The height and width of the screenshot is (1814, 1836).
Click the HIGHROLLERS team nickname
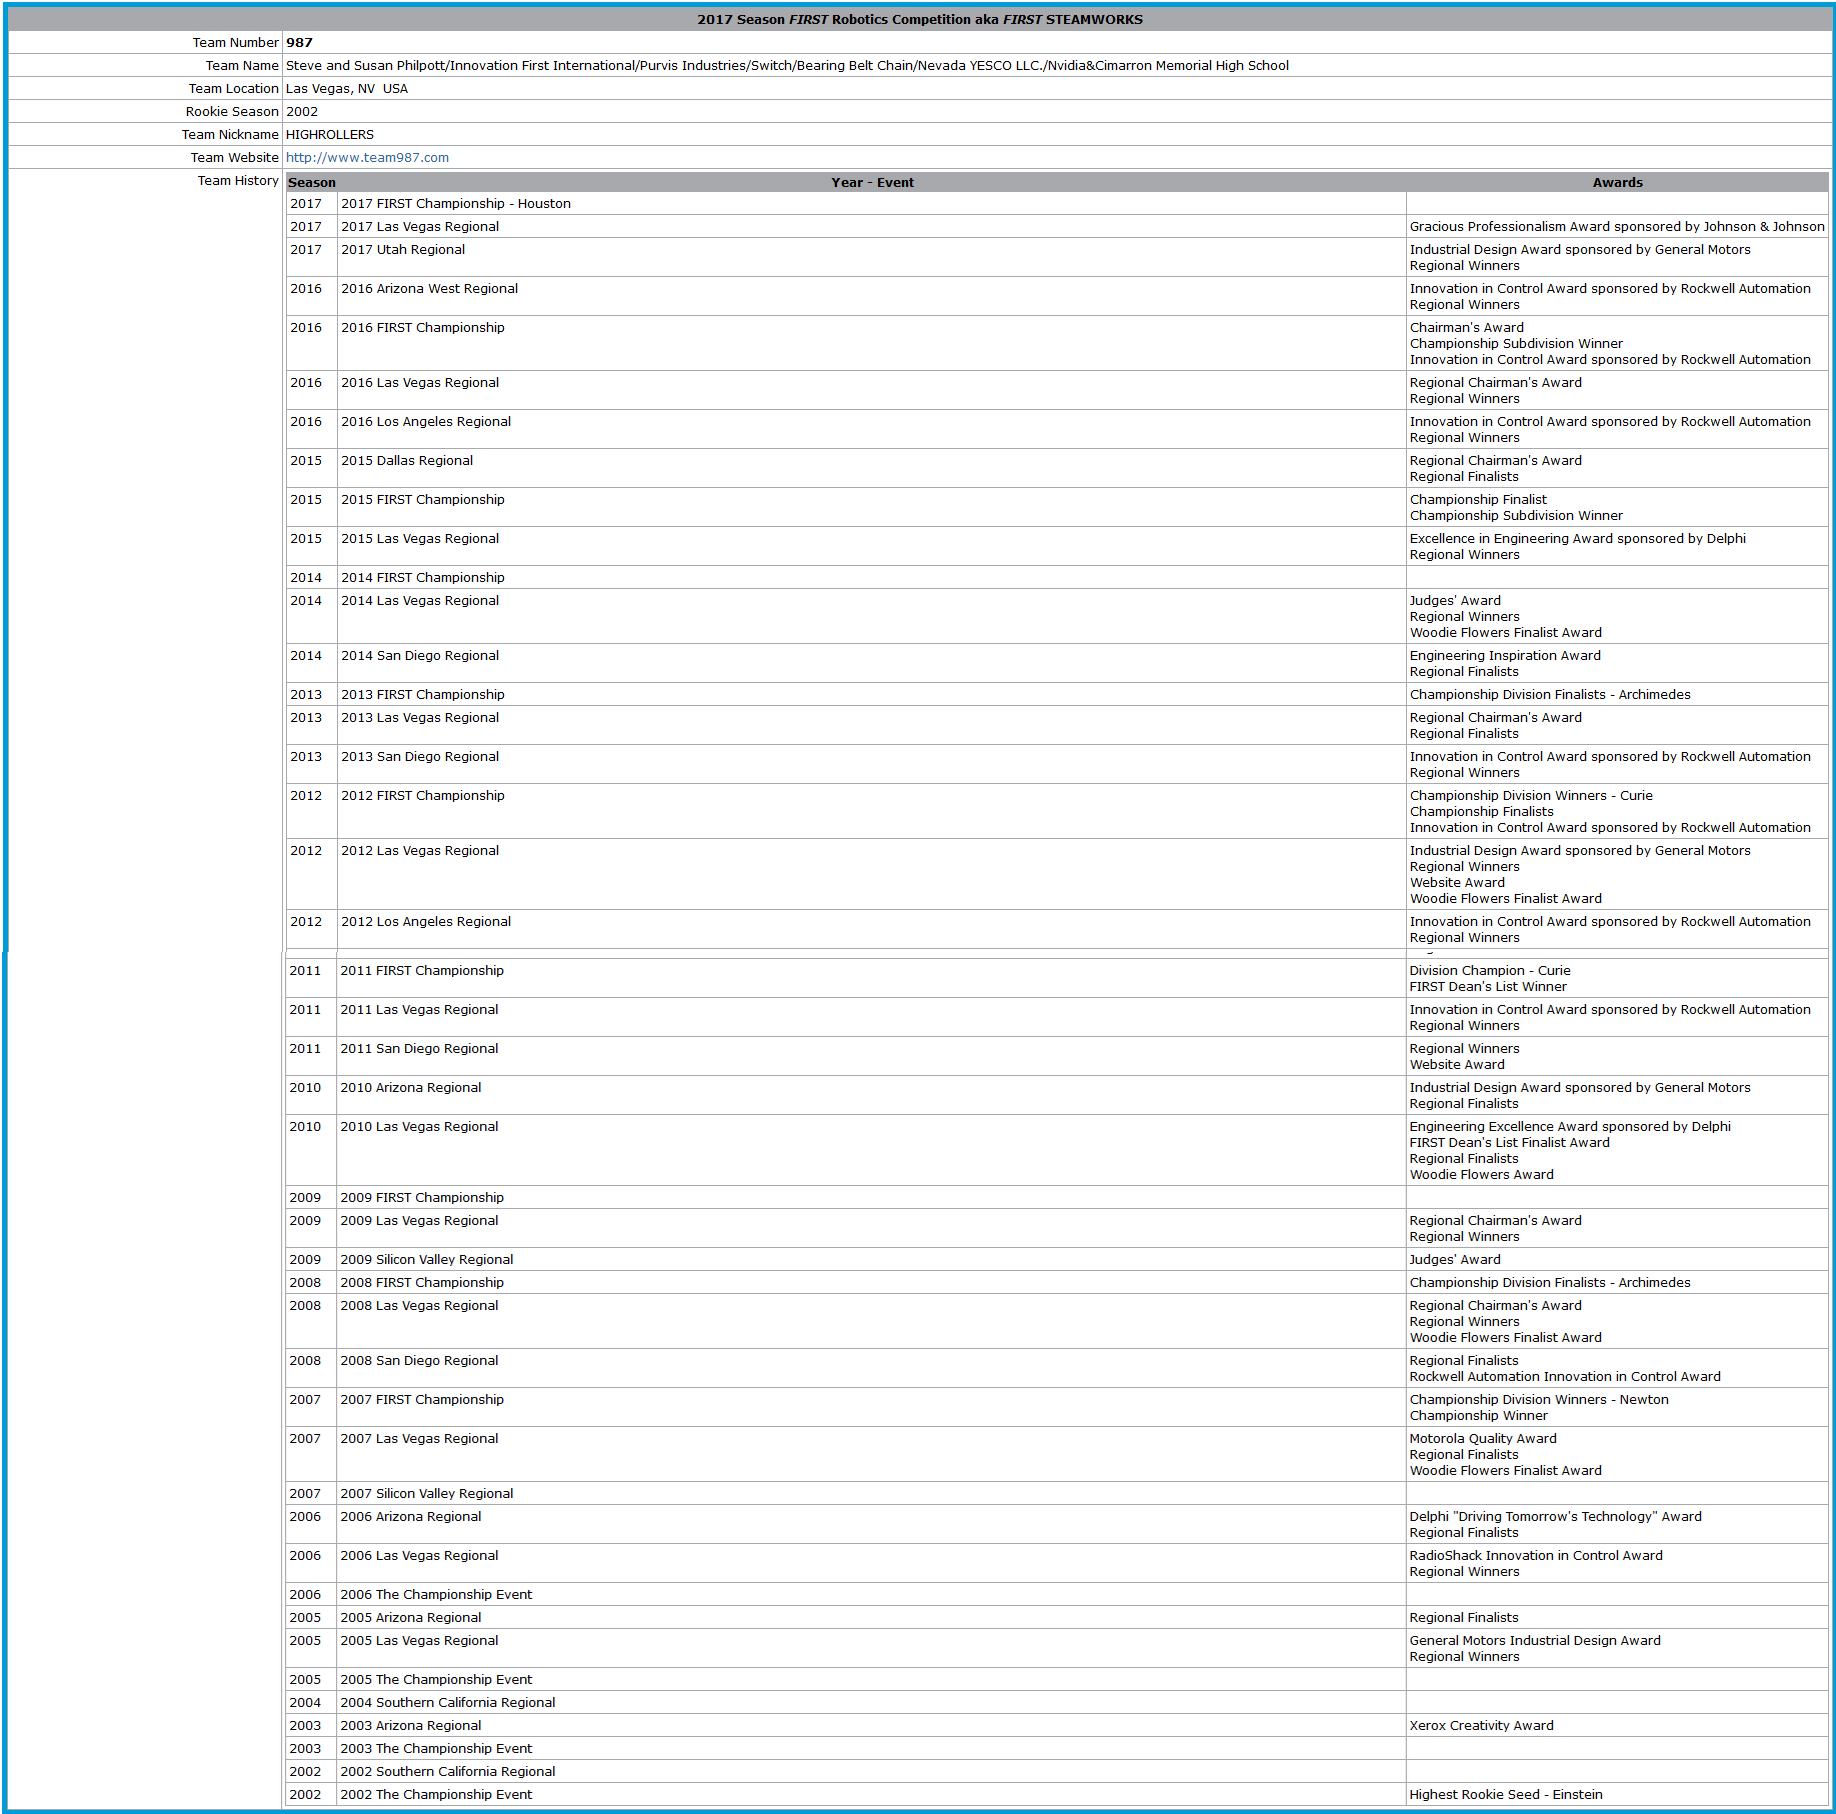(330, 135)
